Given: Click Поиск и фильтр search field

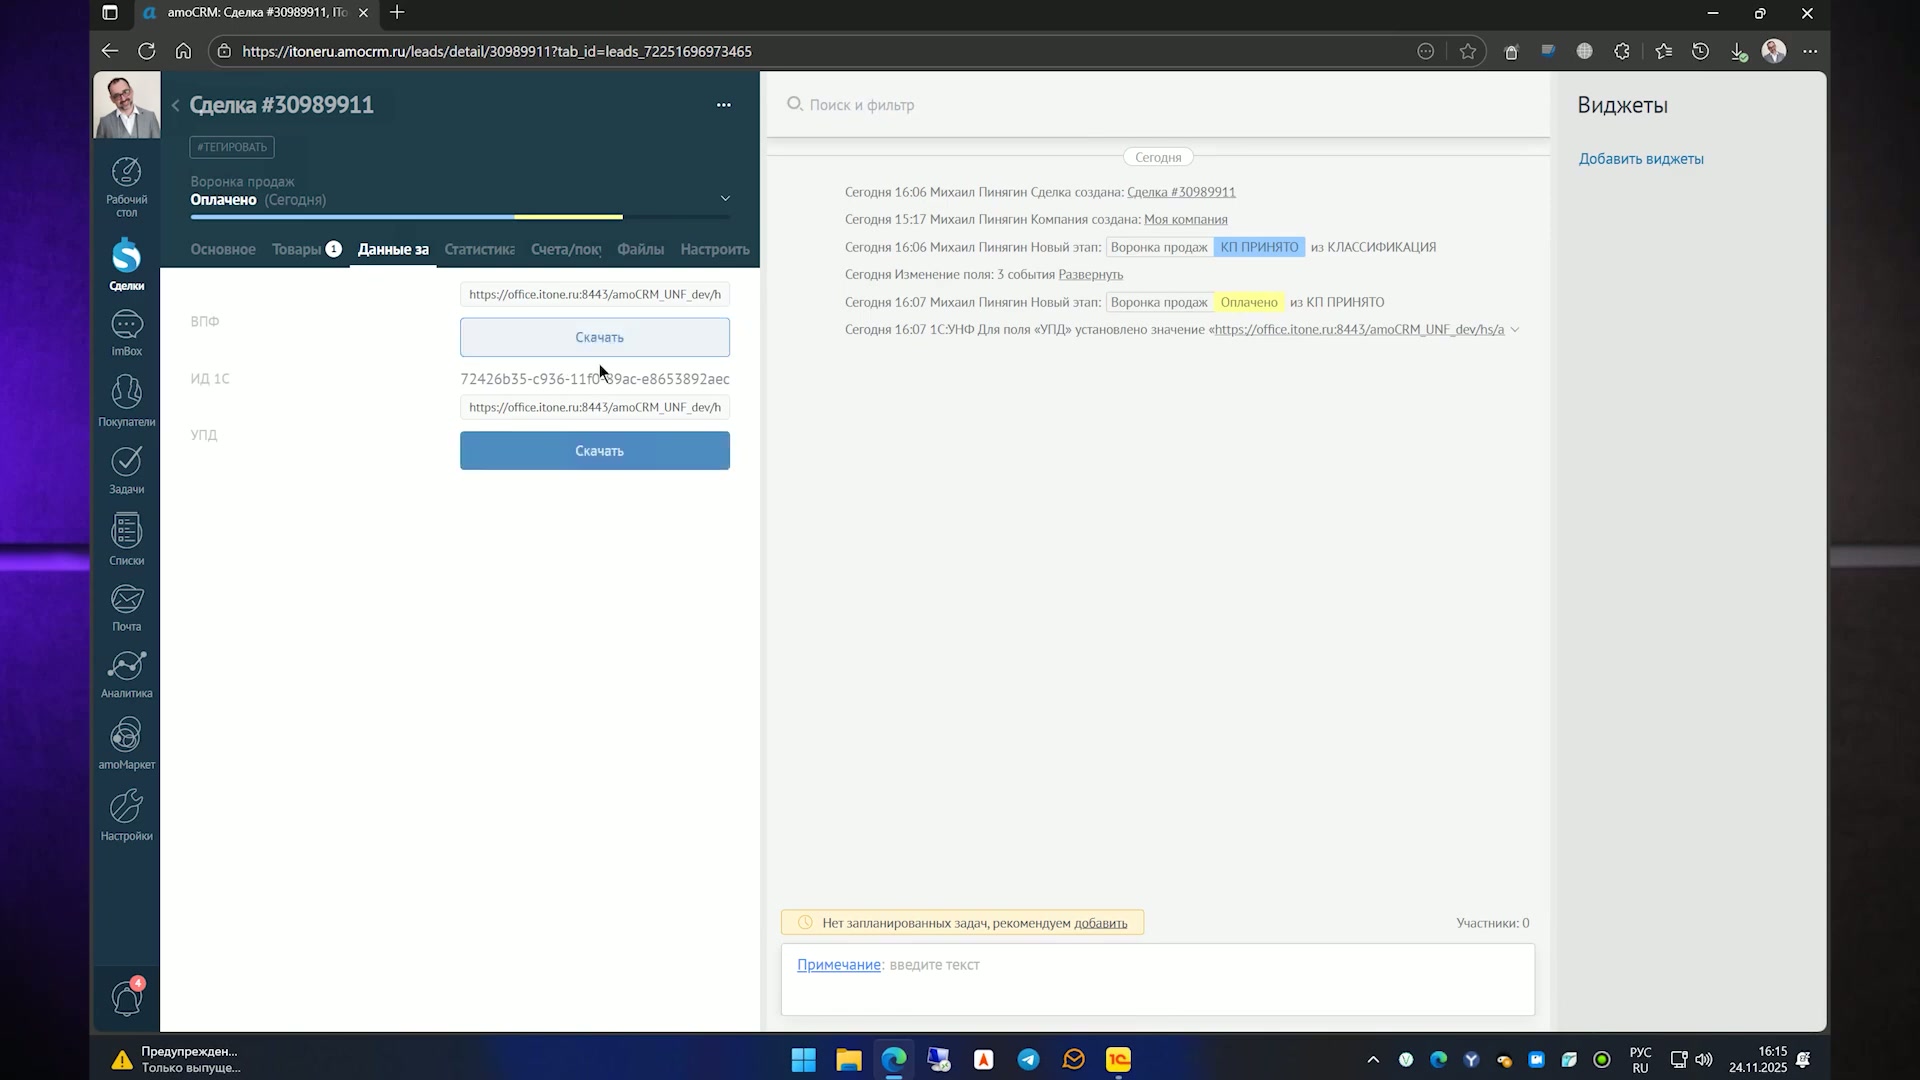Looking at the screenshot, I should 1158,105.
